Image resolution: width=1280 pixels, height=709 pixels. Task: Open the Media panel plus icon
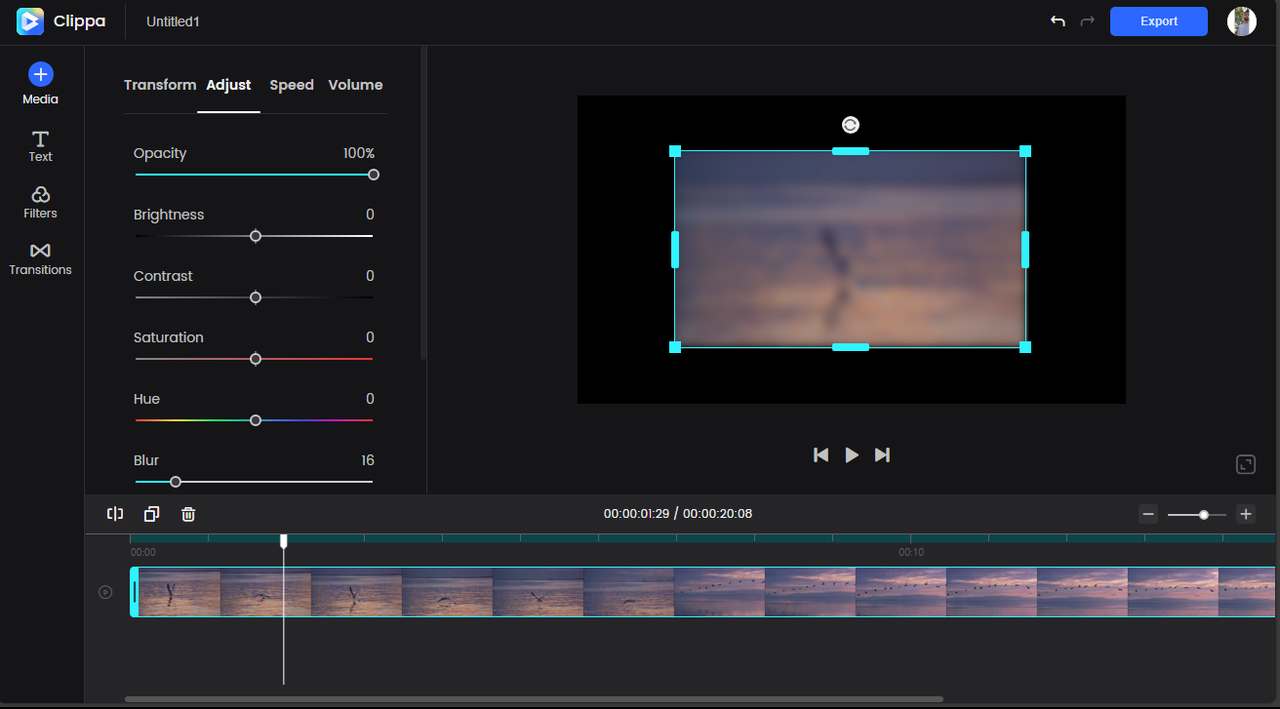click(x=40, y=74)
